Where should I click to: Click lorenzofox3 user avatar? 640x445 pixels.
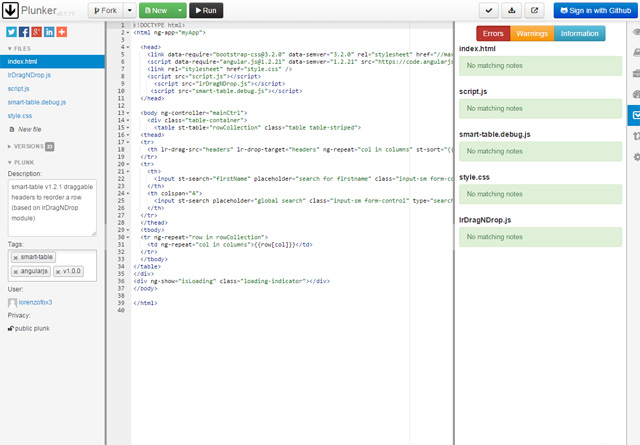12,303
